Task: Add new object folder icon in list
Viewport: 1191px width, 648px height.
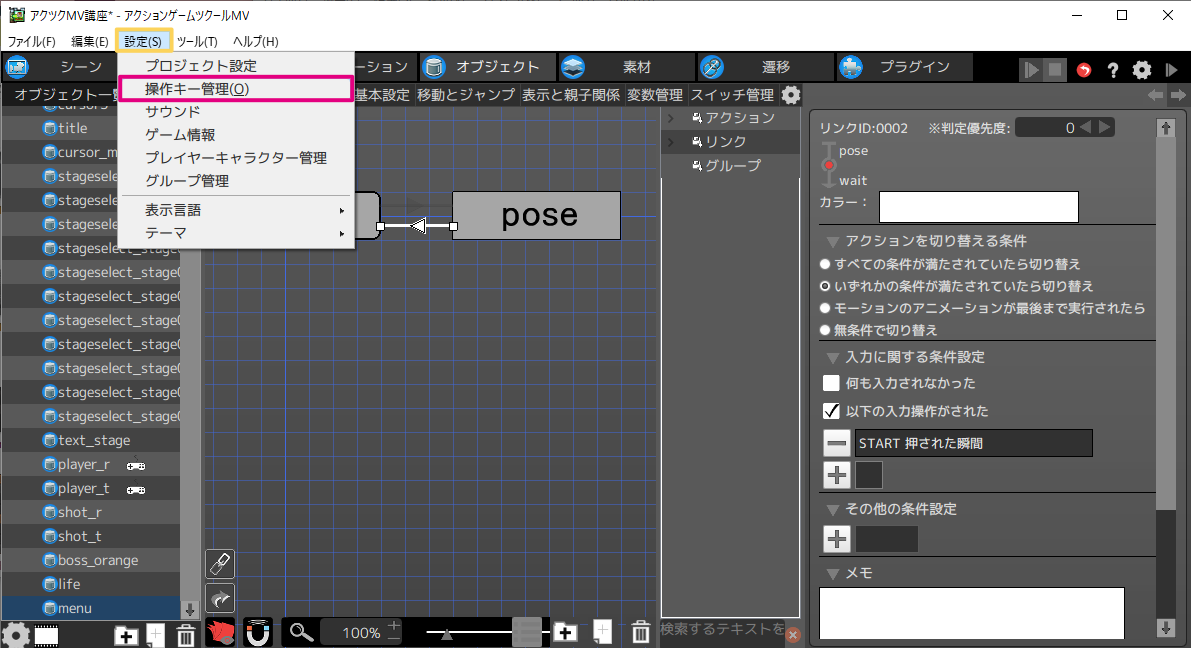Action: tap(126, 635)
